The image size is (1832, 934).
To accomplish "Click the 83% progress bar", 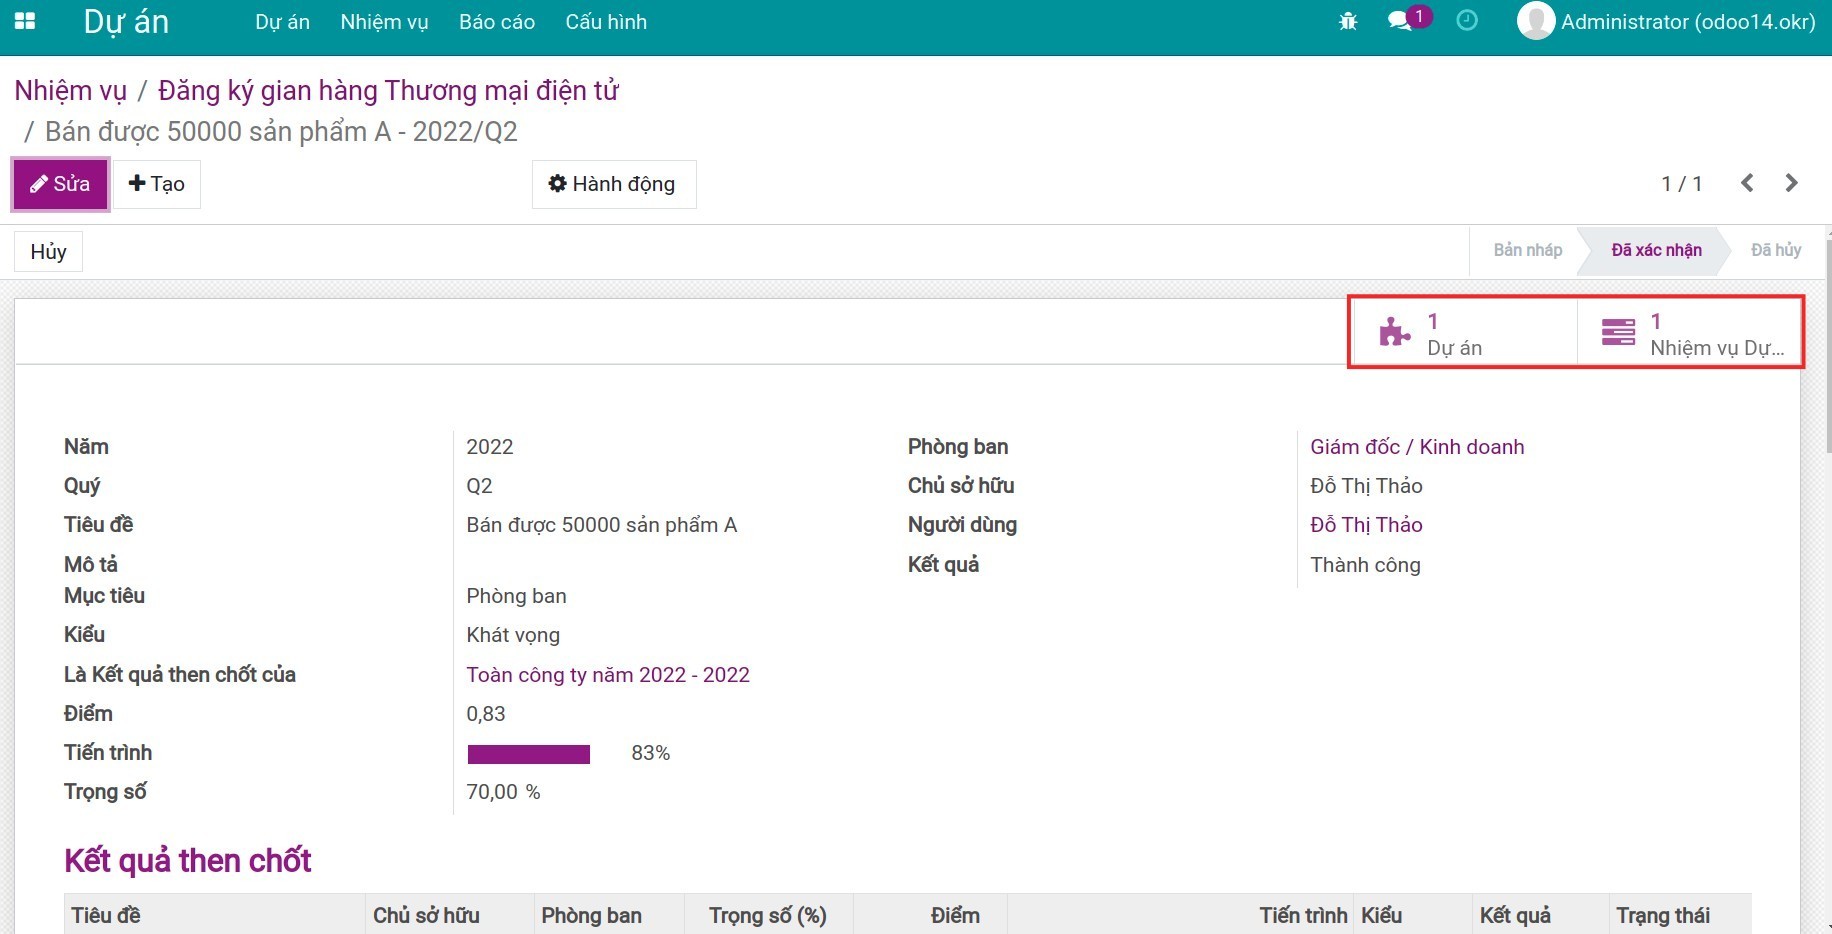I will click(x=529, y=754).
